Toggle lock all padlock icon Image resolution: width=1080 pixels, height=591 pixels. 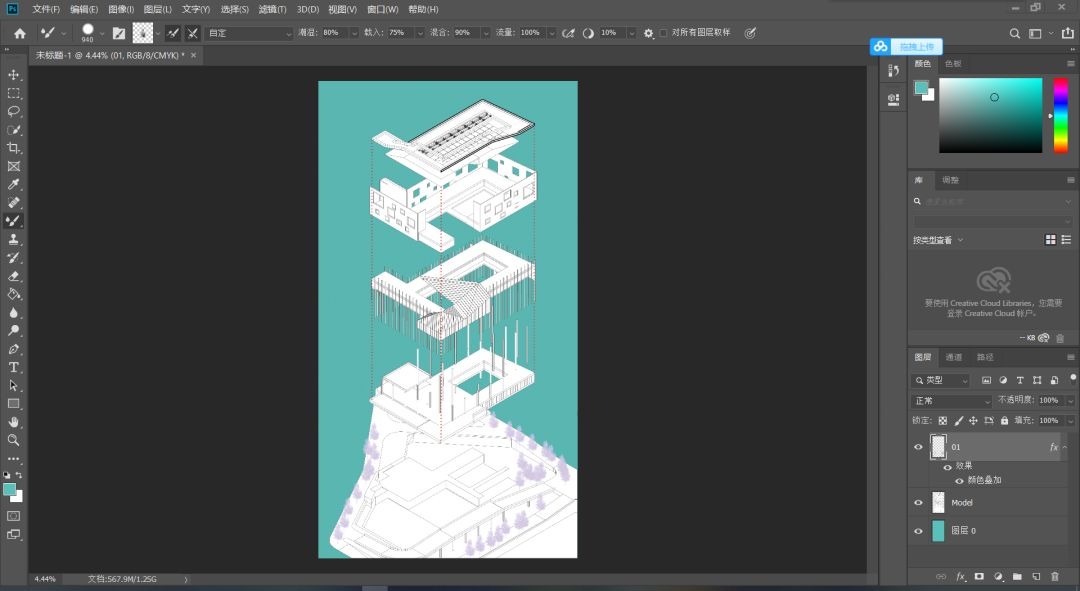tap(1004, 420)
